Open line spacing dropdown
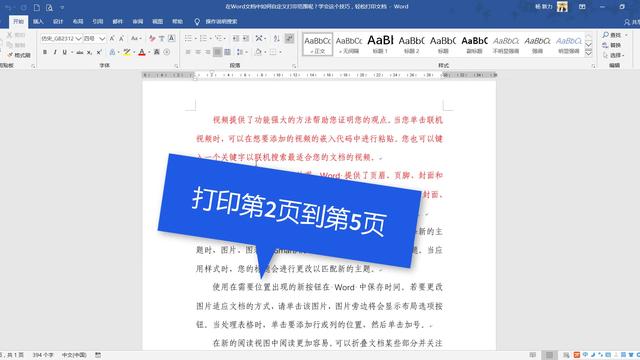 242,52
